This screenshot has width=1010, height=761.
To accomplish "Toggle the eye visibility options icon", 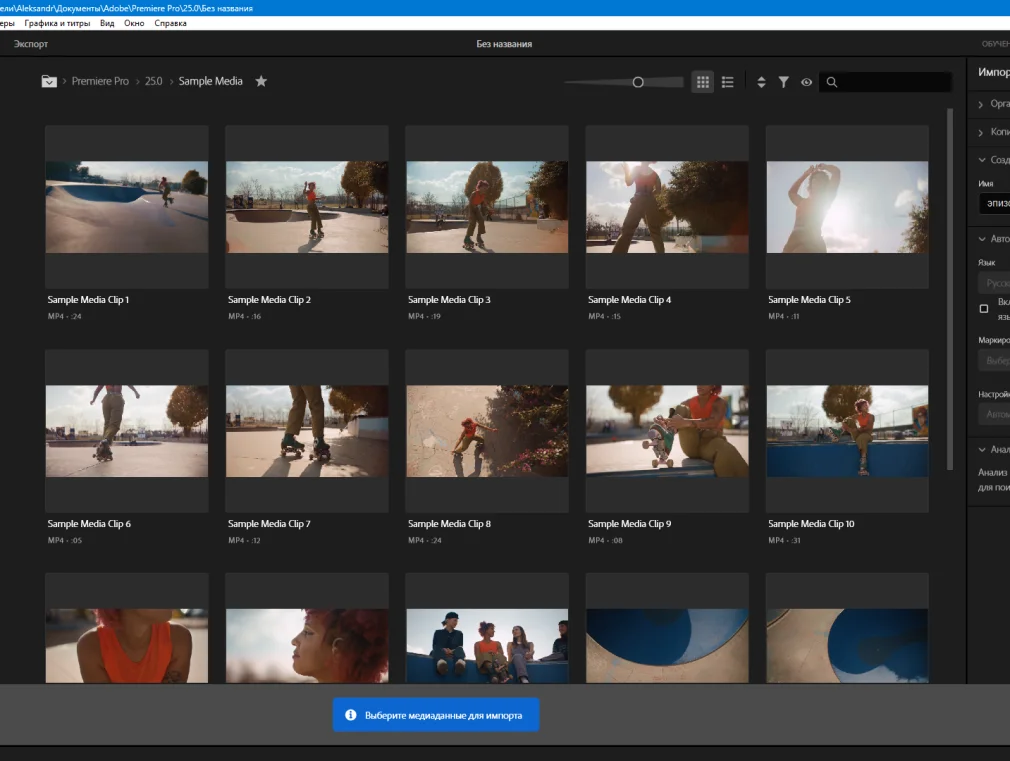I will (x=807, y=82).
